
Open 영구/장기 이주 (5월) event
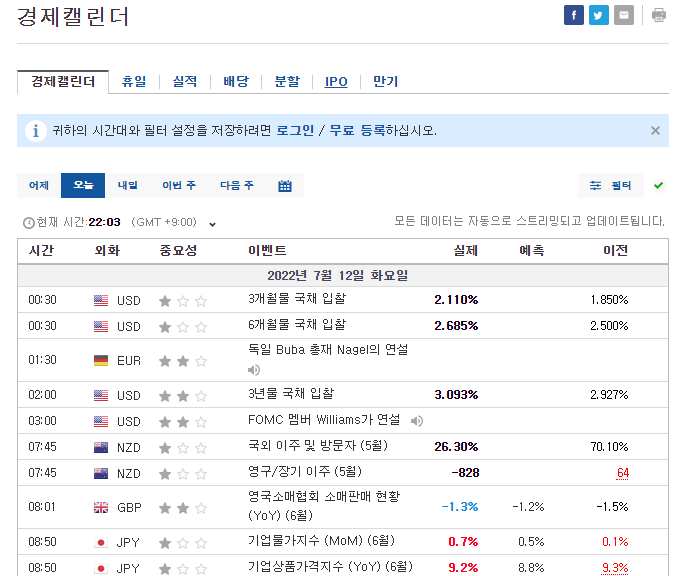(305, 472)
